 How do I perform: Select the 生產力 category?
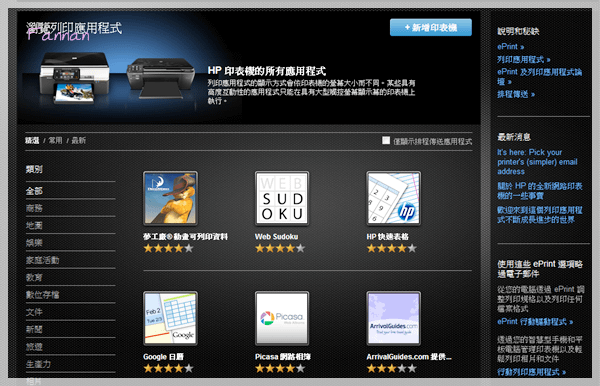point(38,364)
